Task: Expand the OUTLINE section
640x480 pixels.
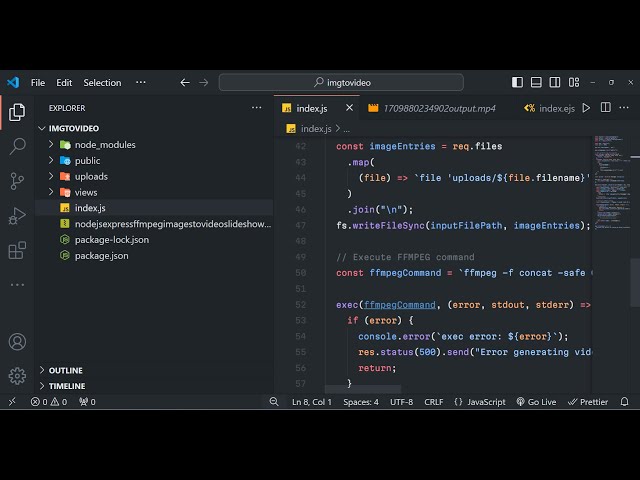Action: [x=66, y=370]
